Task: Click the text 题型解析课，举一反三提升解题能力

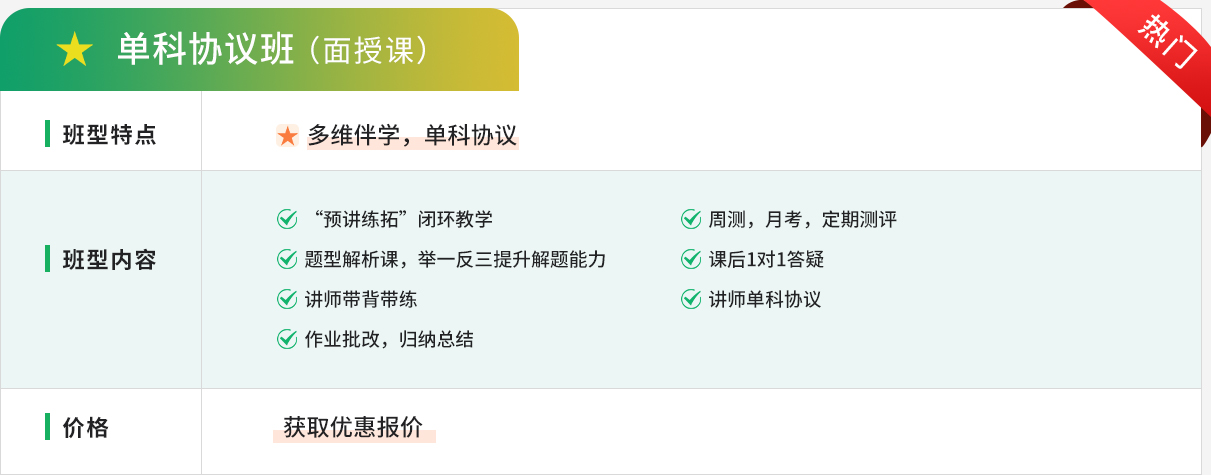Action: pyautogui.click(x=455, y=259)
